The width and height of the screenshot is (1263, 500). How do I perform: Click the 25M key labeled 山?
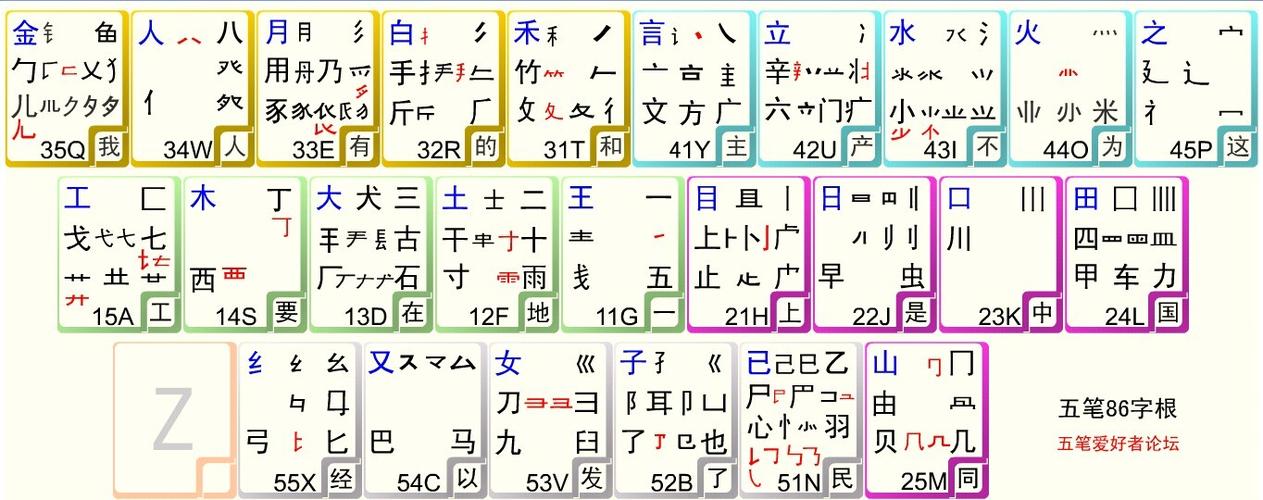pyautogui.click(x=927, y=420)
